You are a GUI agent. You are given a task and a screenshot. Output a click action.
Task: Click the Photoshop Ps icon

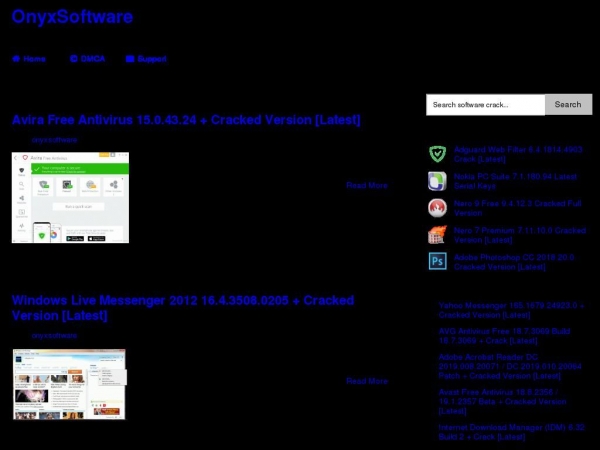437,261
